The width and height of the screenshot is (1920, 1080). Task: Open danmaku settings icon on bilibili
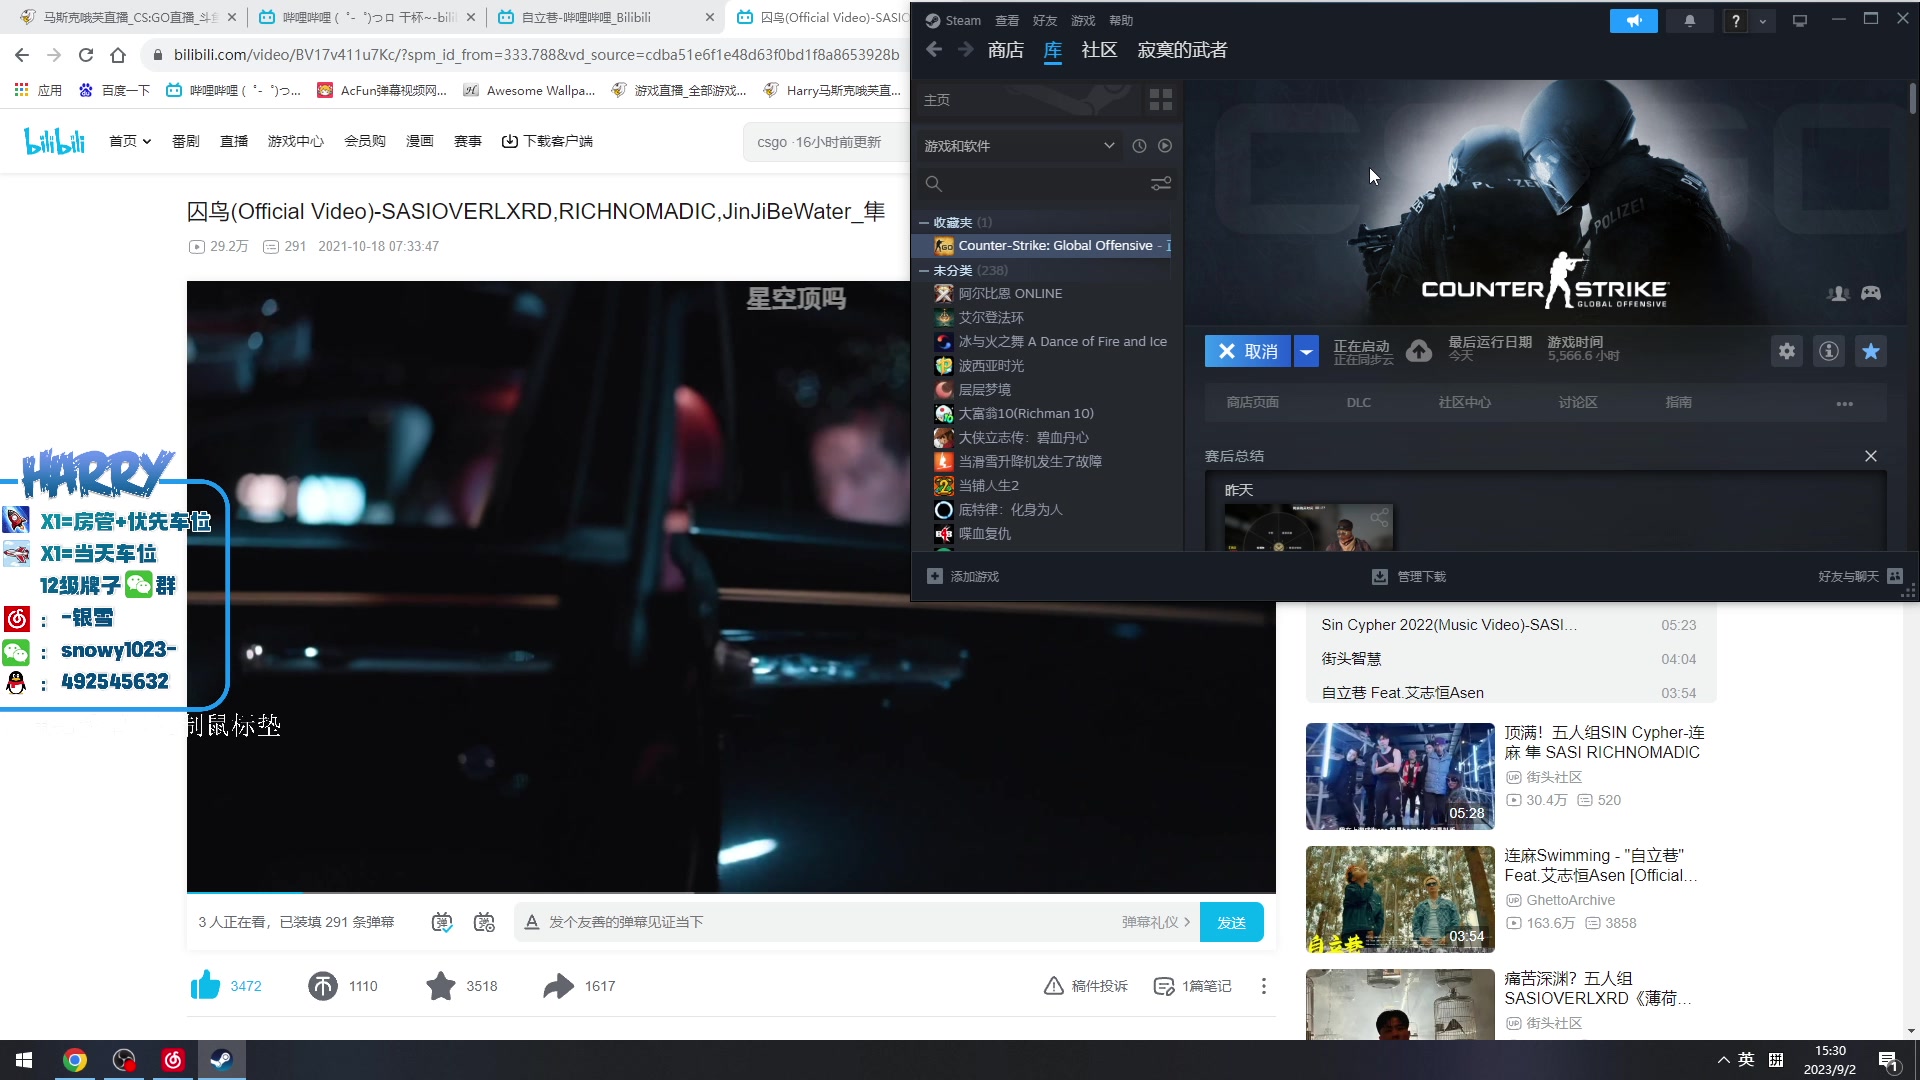484,922
